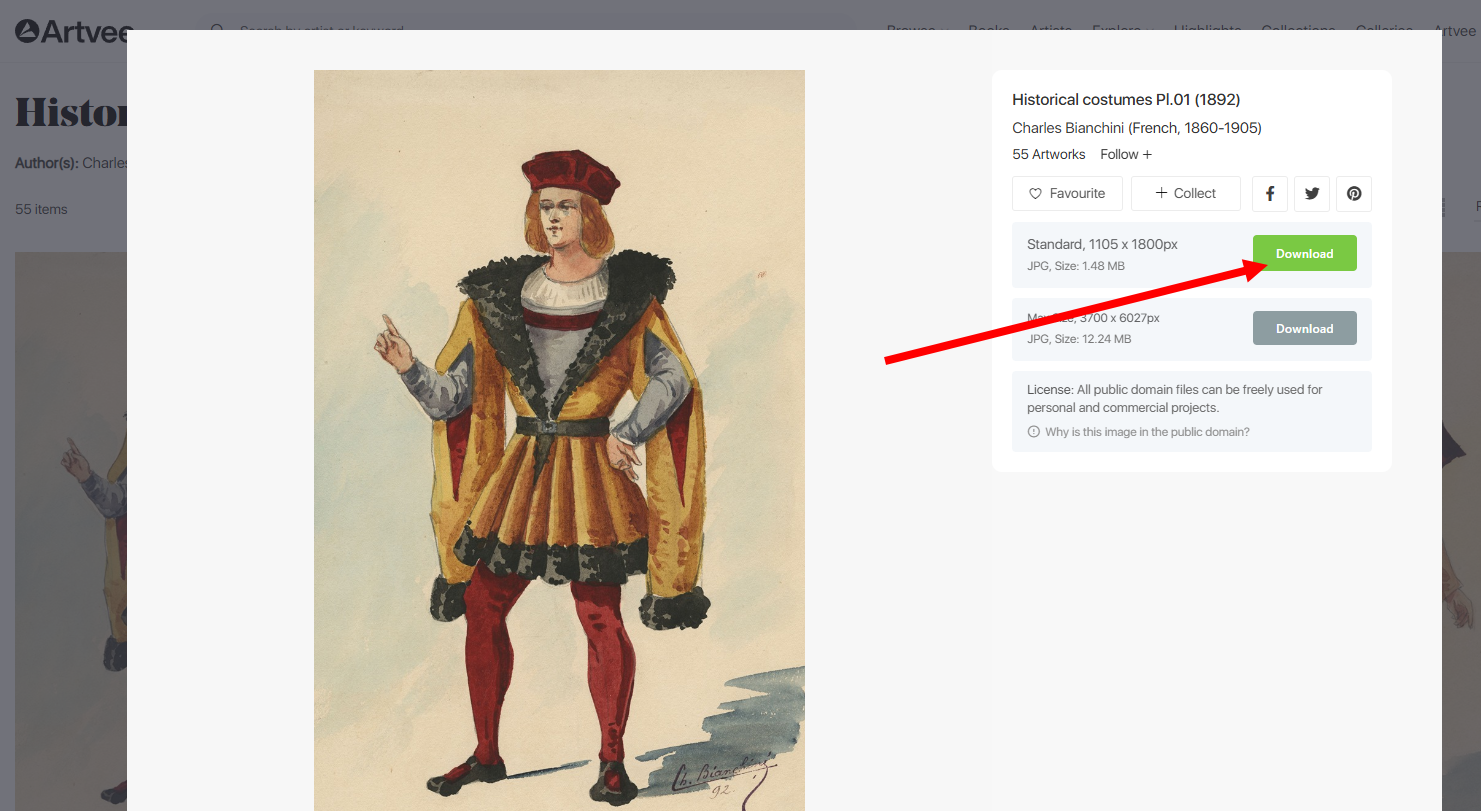Click the 'JPG, Size: 1.48 MB' text
The height and width of the screenshot is (811, 1481).
tap(1076, 266)
